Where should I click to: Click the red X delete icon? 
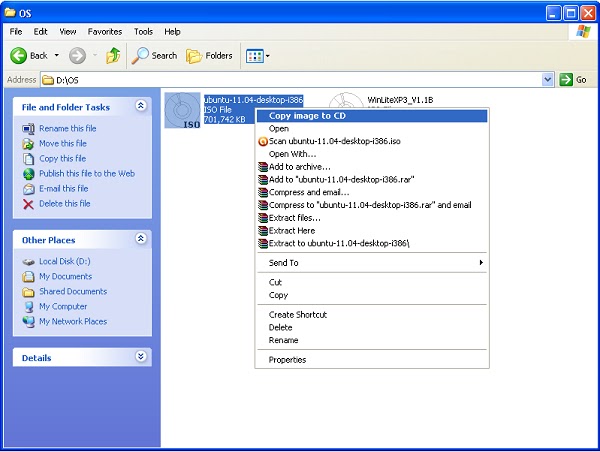pyautogui.click(x=28, y=204)
